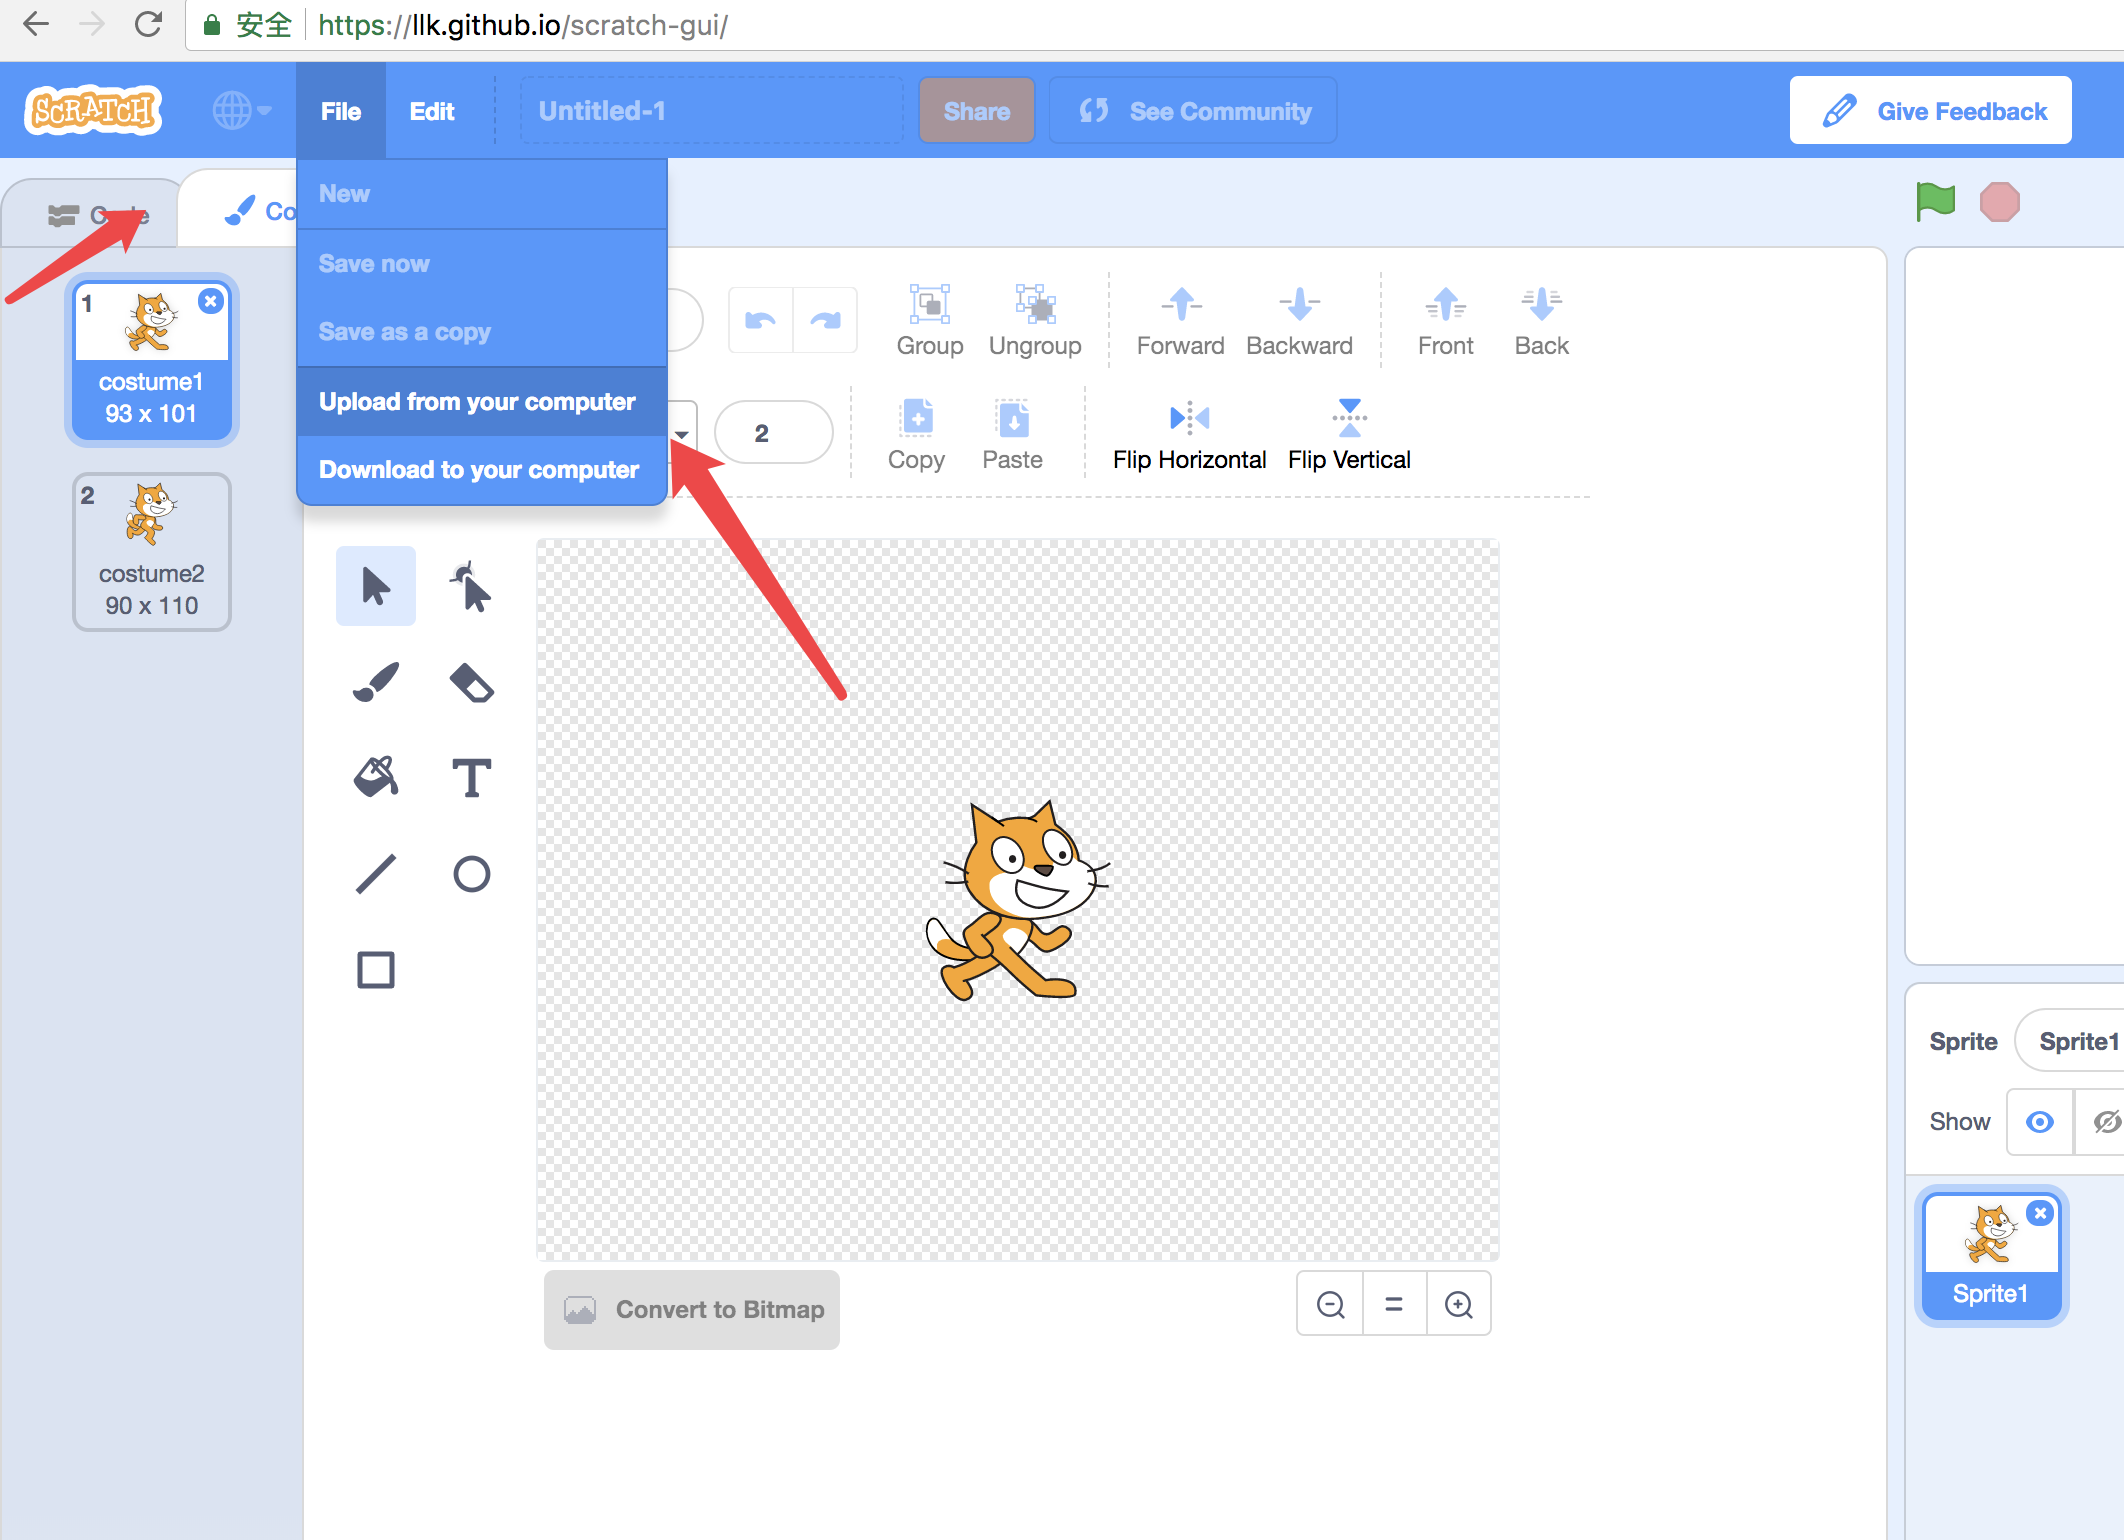Delete costume1 with its x button
Image resolution: width=2124 pixels, height=1540 pixels.
point(210,301)
